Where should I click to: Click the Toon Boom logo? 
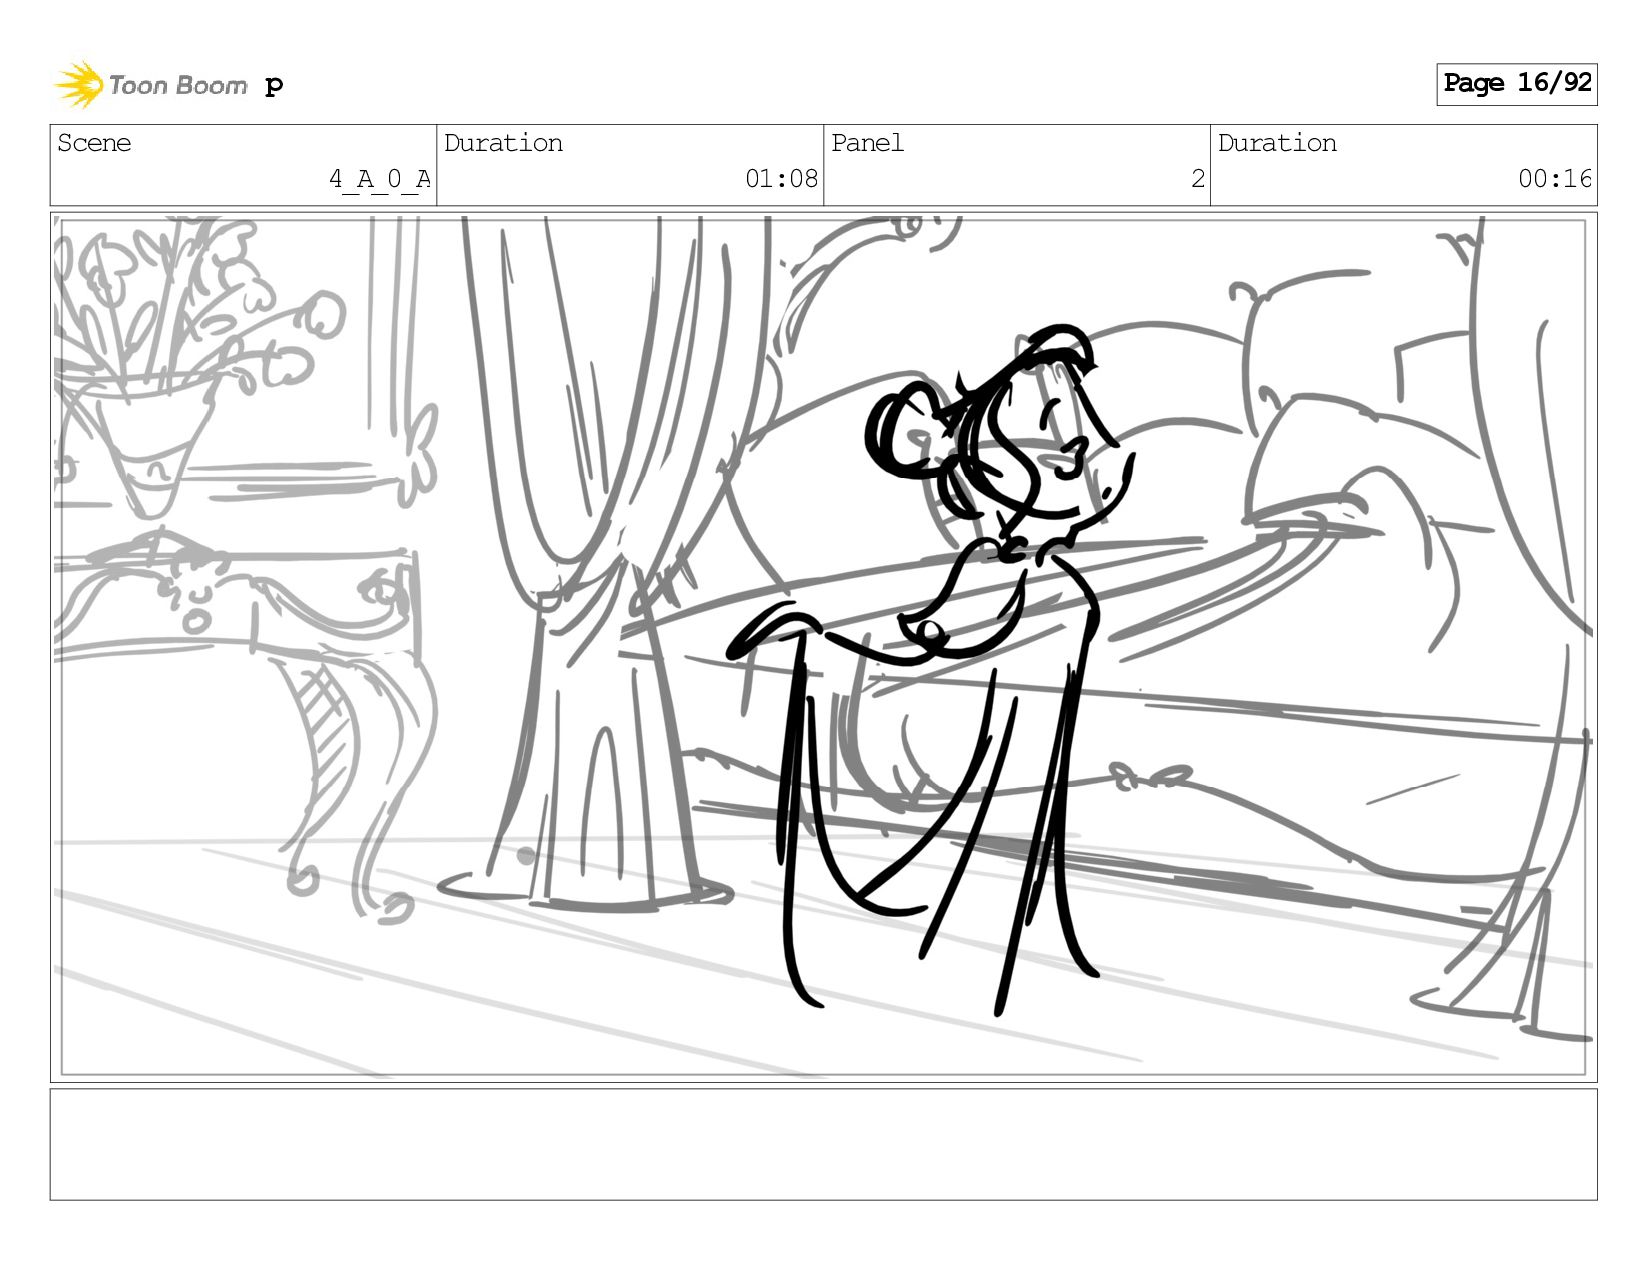[150, 85]
